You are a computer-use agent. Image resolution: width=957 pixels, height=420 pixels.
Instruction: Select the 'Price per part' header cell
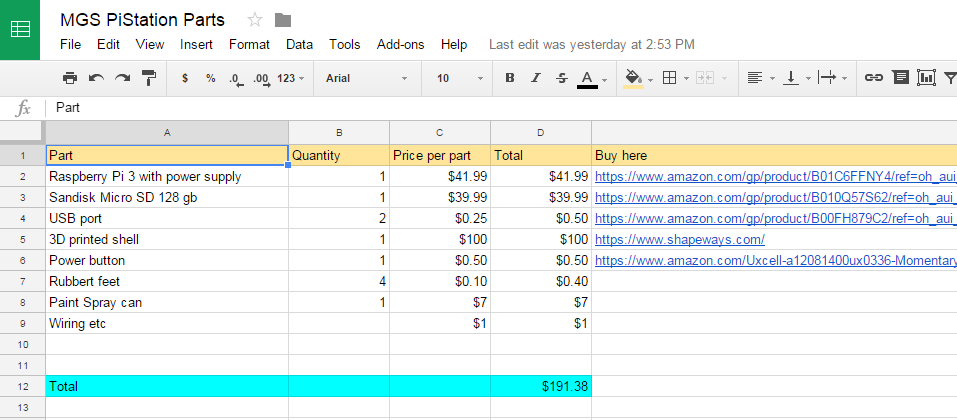(440, 156)
